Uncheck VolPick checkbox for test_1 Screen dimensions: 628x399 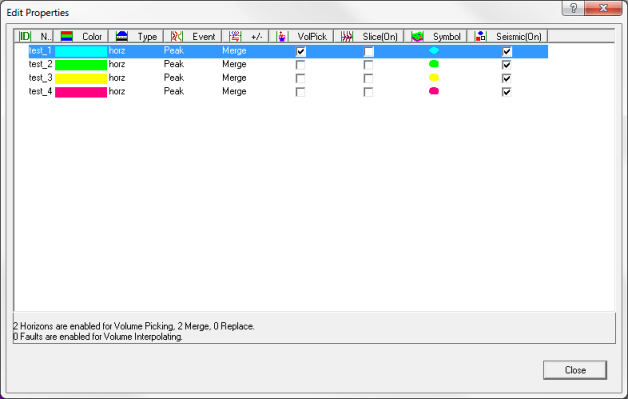[x=300, y=51]
